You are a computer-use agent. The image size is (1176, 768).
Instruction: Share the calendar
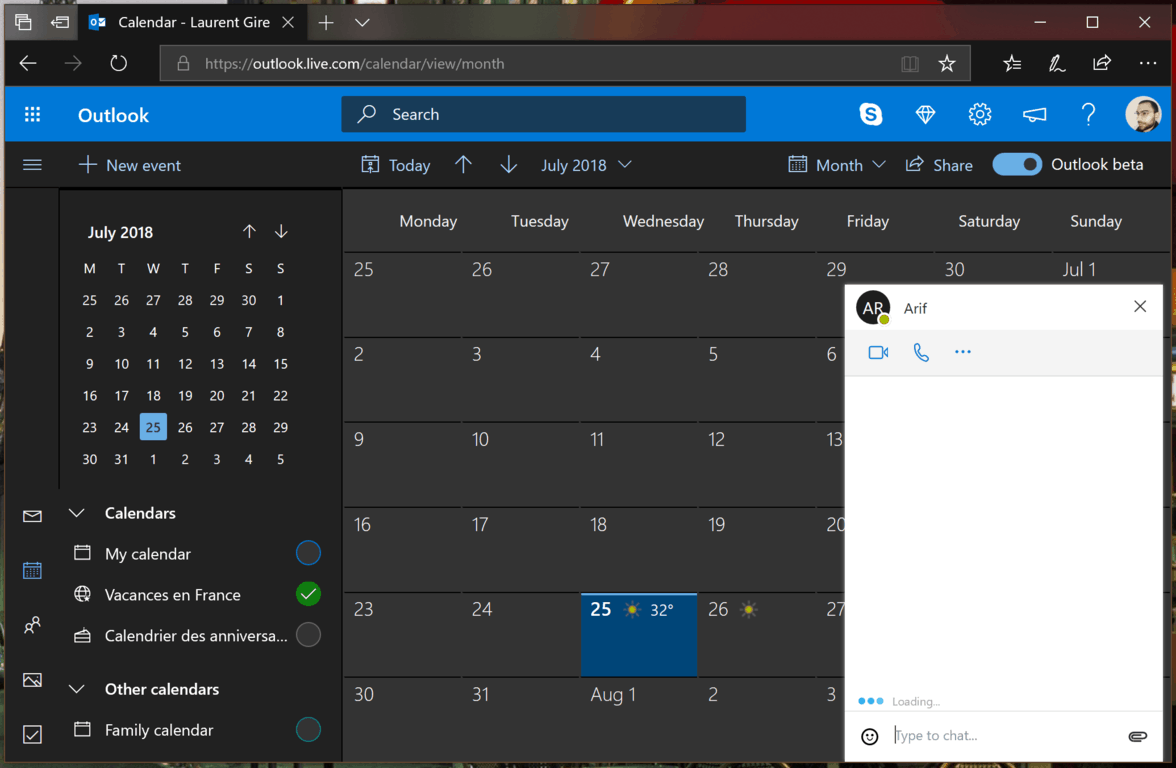[939, 165]
